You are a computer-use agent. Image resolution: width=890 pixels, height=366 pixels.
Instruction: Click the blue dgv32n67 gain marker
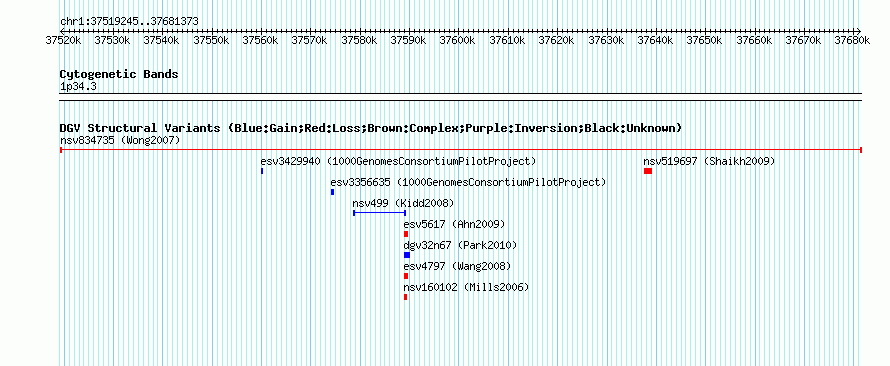pos(406,255)
